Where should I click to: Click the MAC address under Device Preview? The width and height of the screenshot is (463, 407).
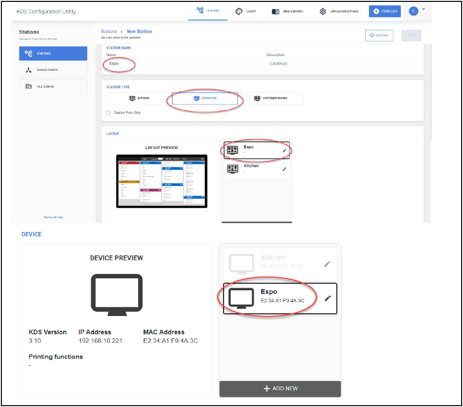[x=170, y=341]
